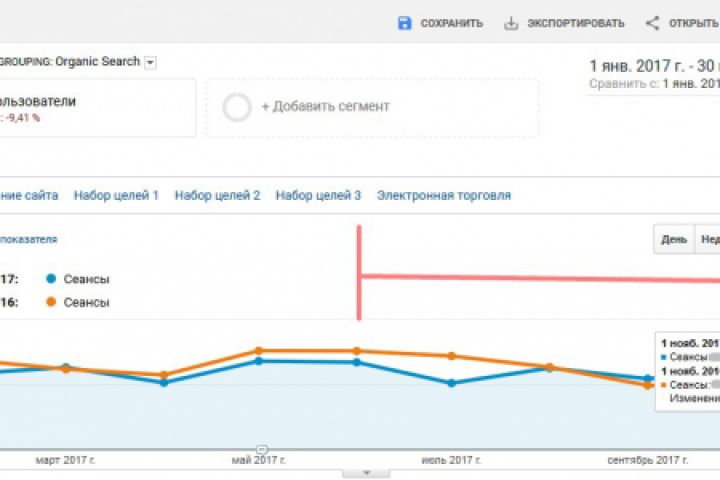Select the Неделя granularity button

pyautogui.click(x=708, y=239)
